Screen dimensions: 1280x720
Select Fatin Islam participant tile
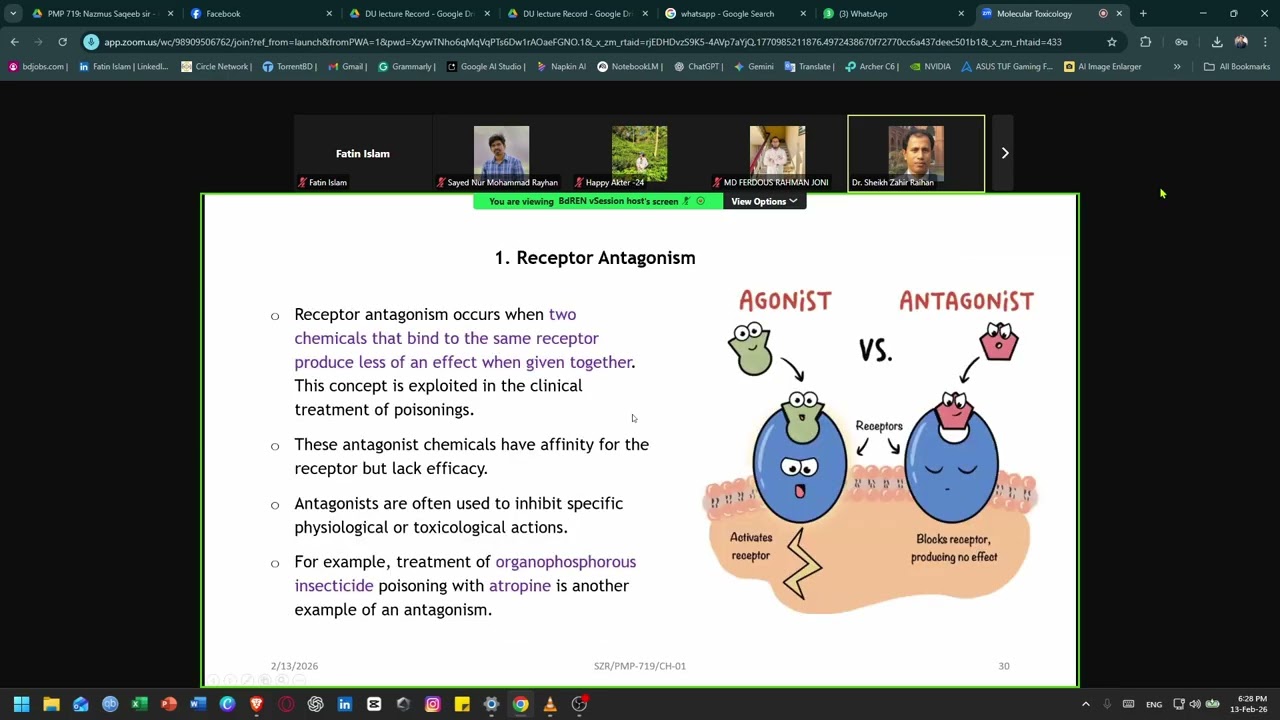coord(363,153)
